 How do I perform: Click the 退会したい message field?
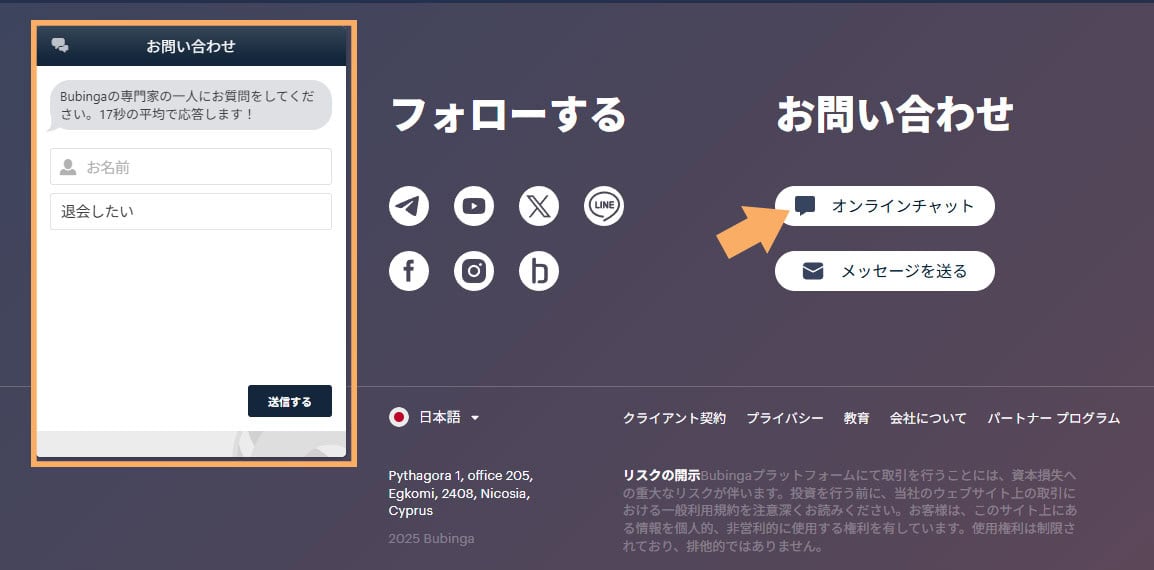[191, 211]
